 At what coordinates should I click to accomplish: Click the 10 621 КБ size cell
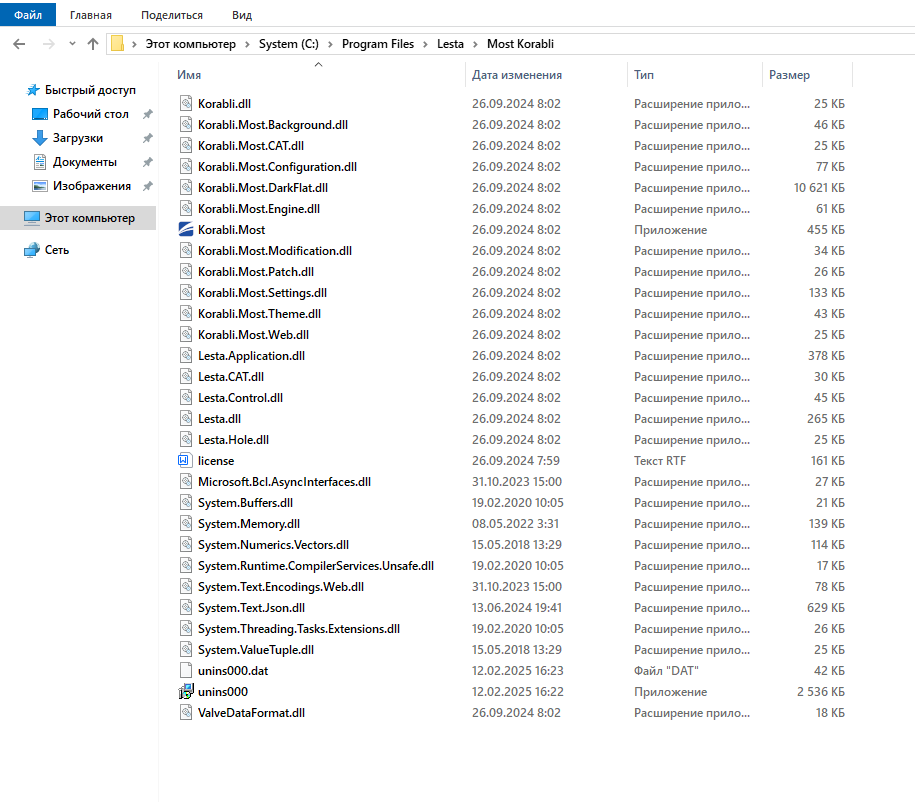[819, 188]
